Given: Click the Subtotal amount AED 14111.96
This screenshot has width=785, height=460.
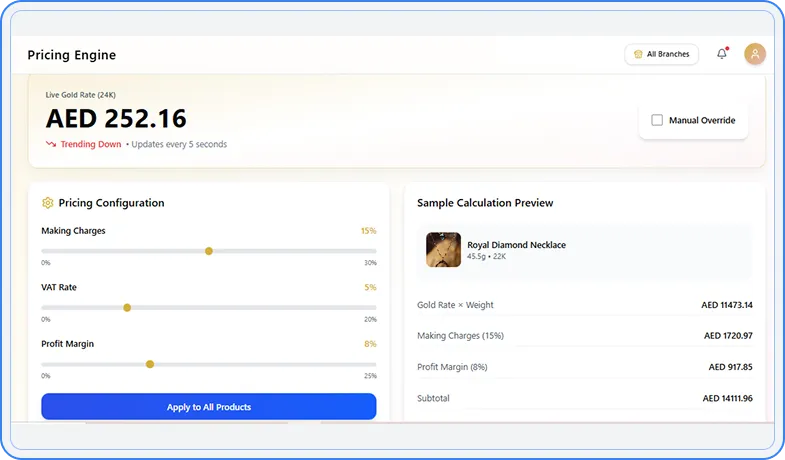Looking at the screenshot, I should [x=727, y=398].
